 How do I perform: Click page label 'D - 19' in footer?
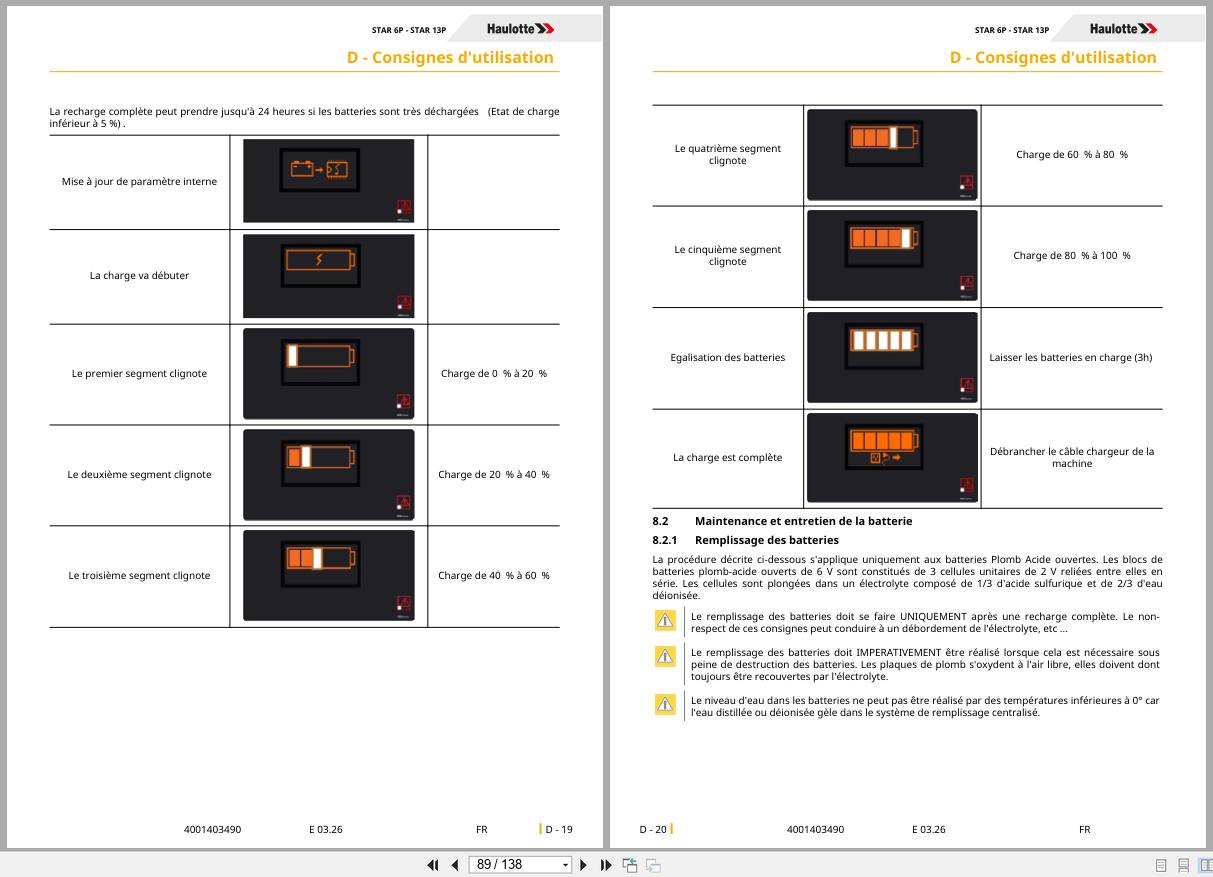click(x=559, y=829)
